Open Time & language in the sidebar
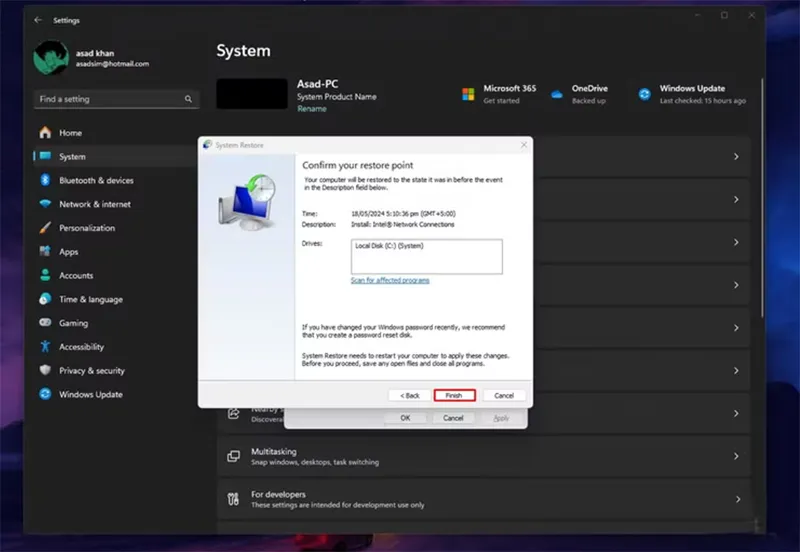Image resolution: width=800 pixels, height=552 pixels. tap(116, 299)
